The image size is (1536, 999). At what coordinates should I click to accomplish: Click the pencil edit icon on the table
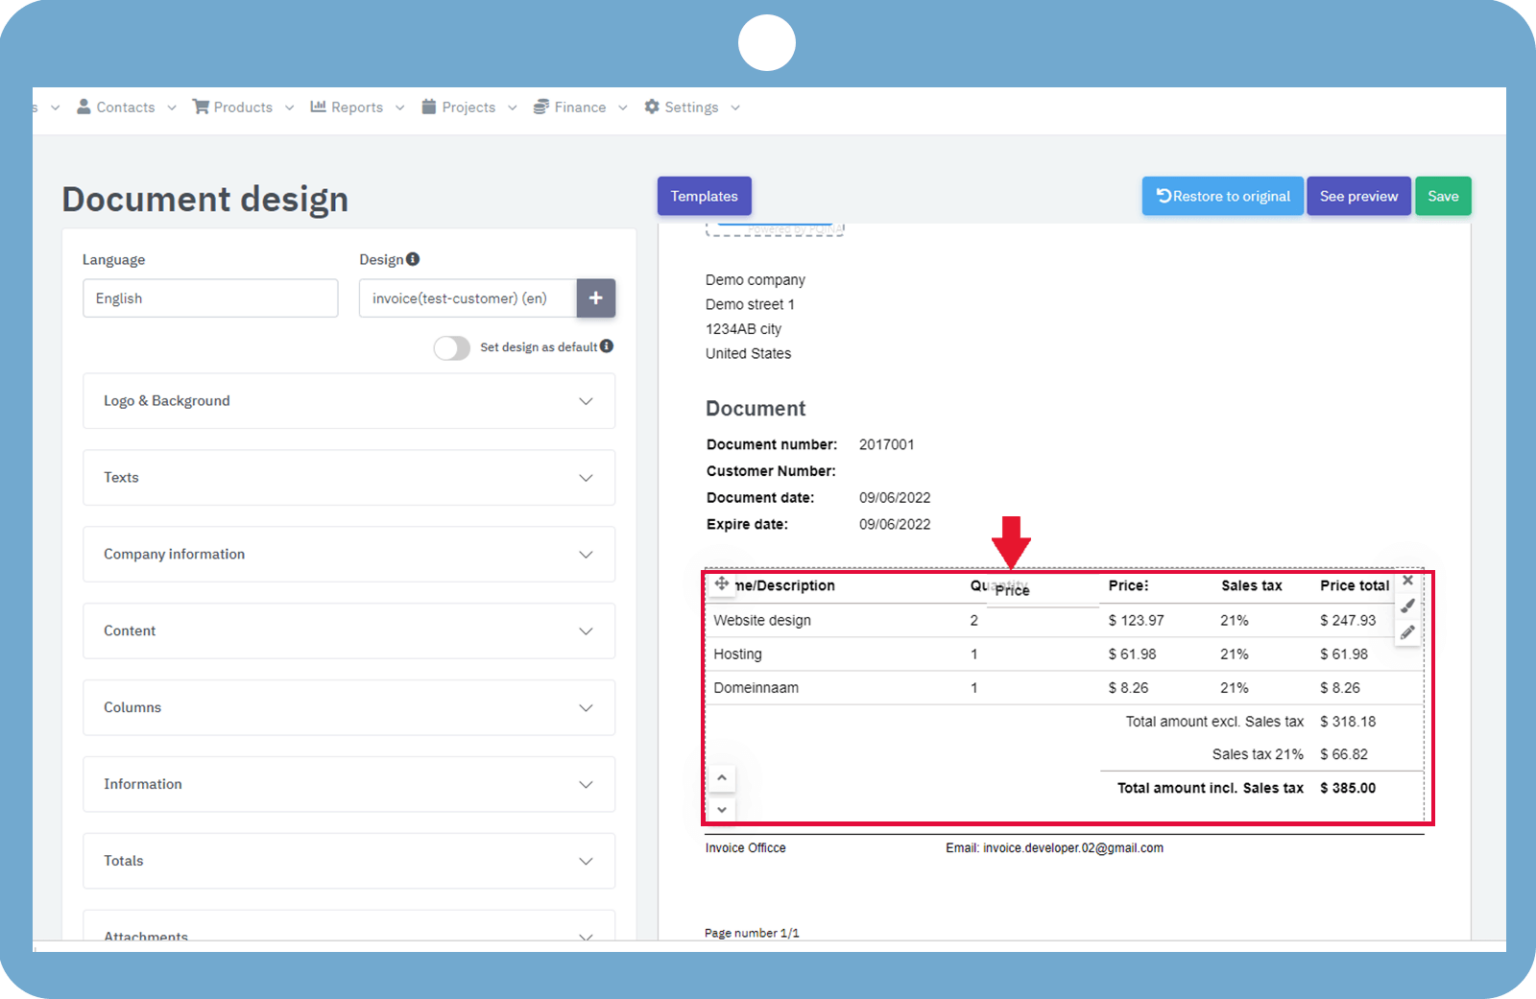pos(1408,632)
